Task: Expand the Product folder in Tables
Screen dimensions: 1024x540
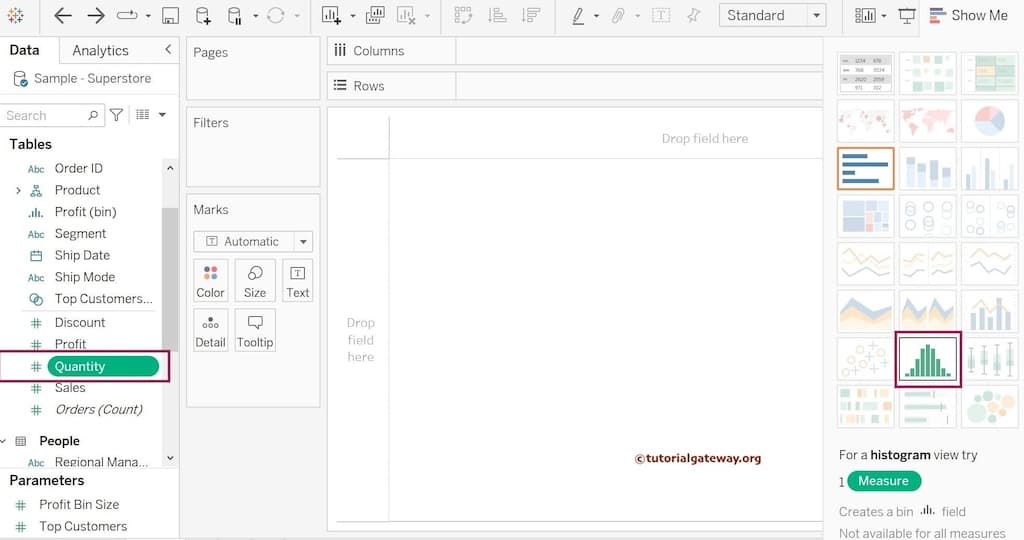Action: coord(18,190)
